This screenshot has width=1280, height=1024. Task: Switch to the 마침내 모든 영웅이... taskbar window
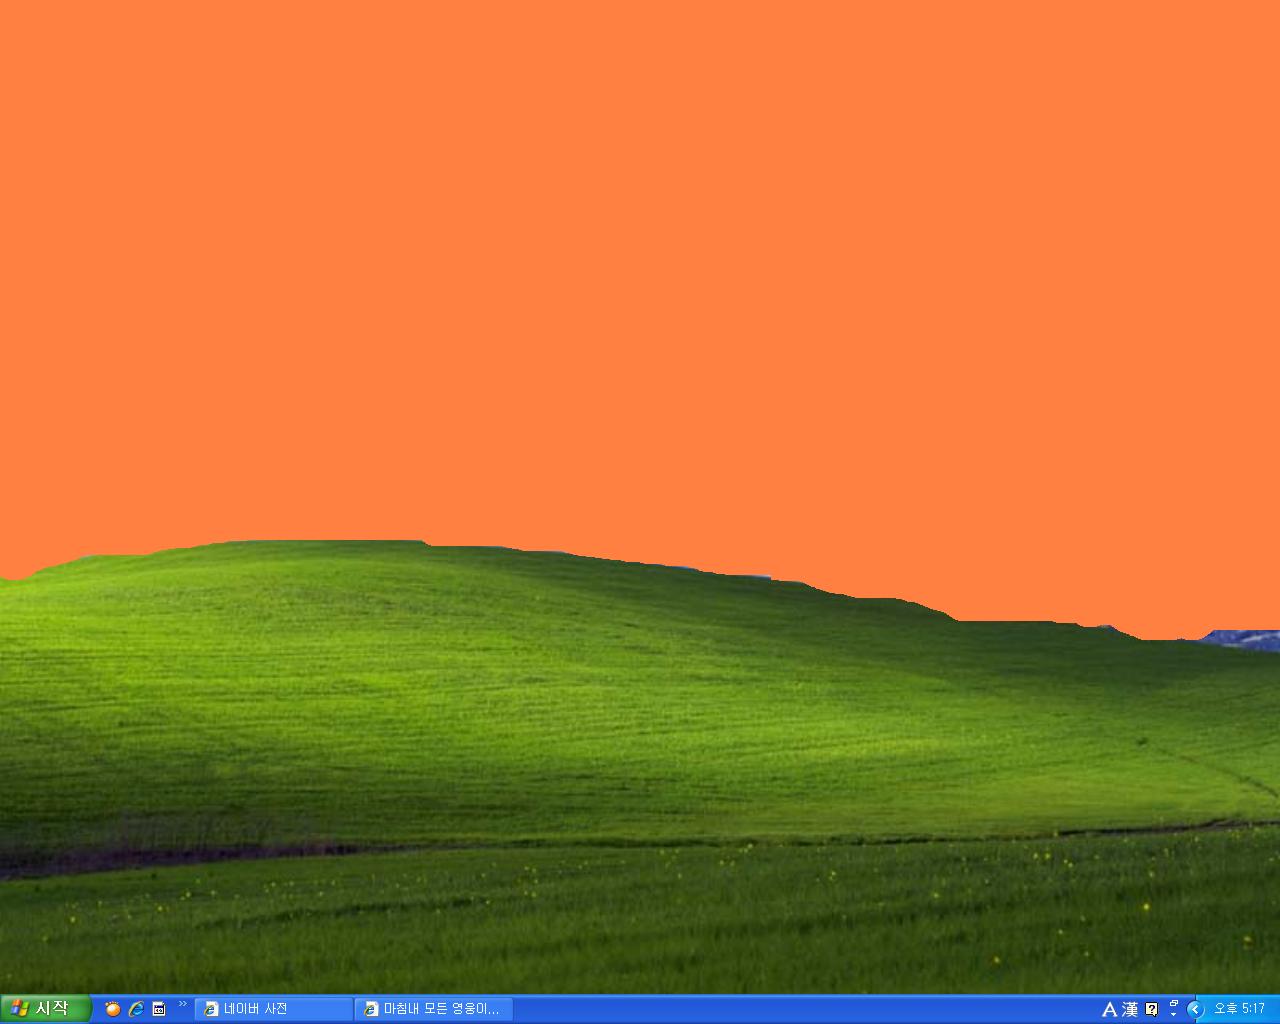(434, 1009)
